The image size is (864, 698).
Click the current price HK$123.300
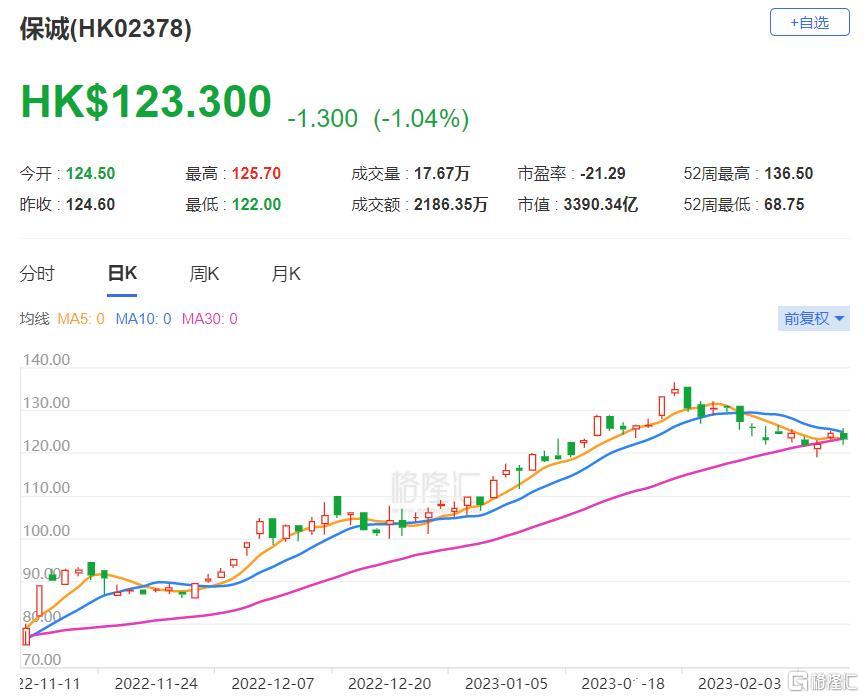(146, 101)
